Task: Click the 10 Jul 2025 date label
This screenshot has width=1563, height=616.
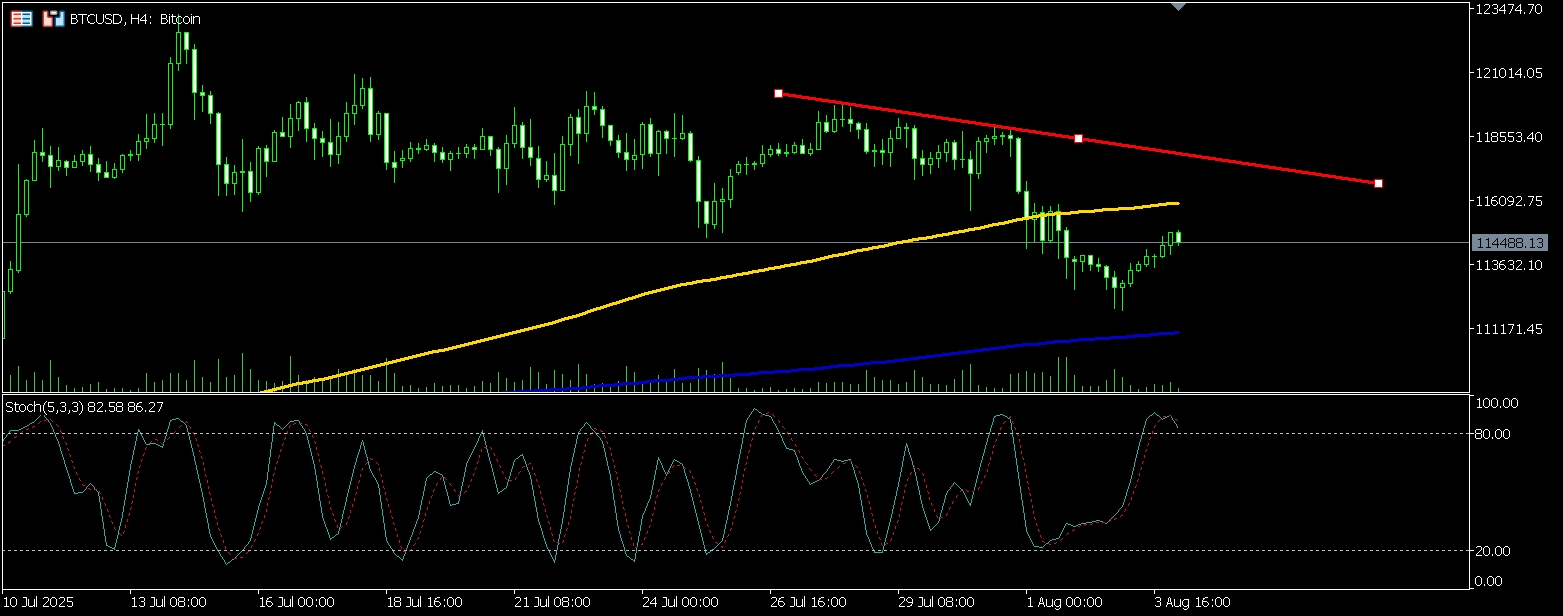Action: tap(39, 602)
